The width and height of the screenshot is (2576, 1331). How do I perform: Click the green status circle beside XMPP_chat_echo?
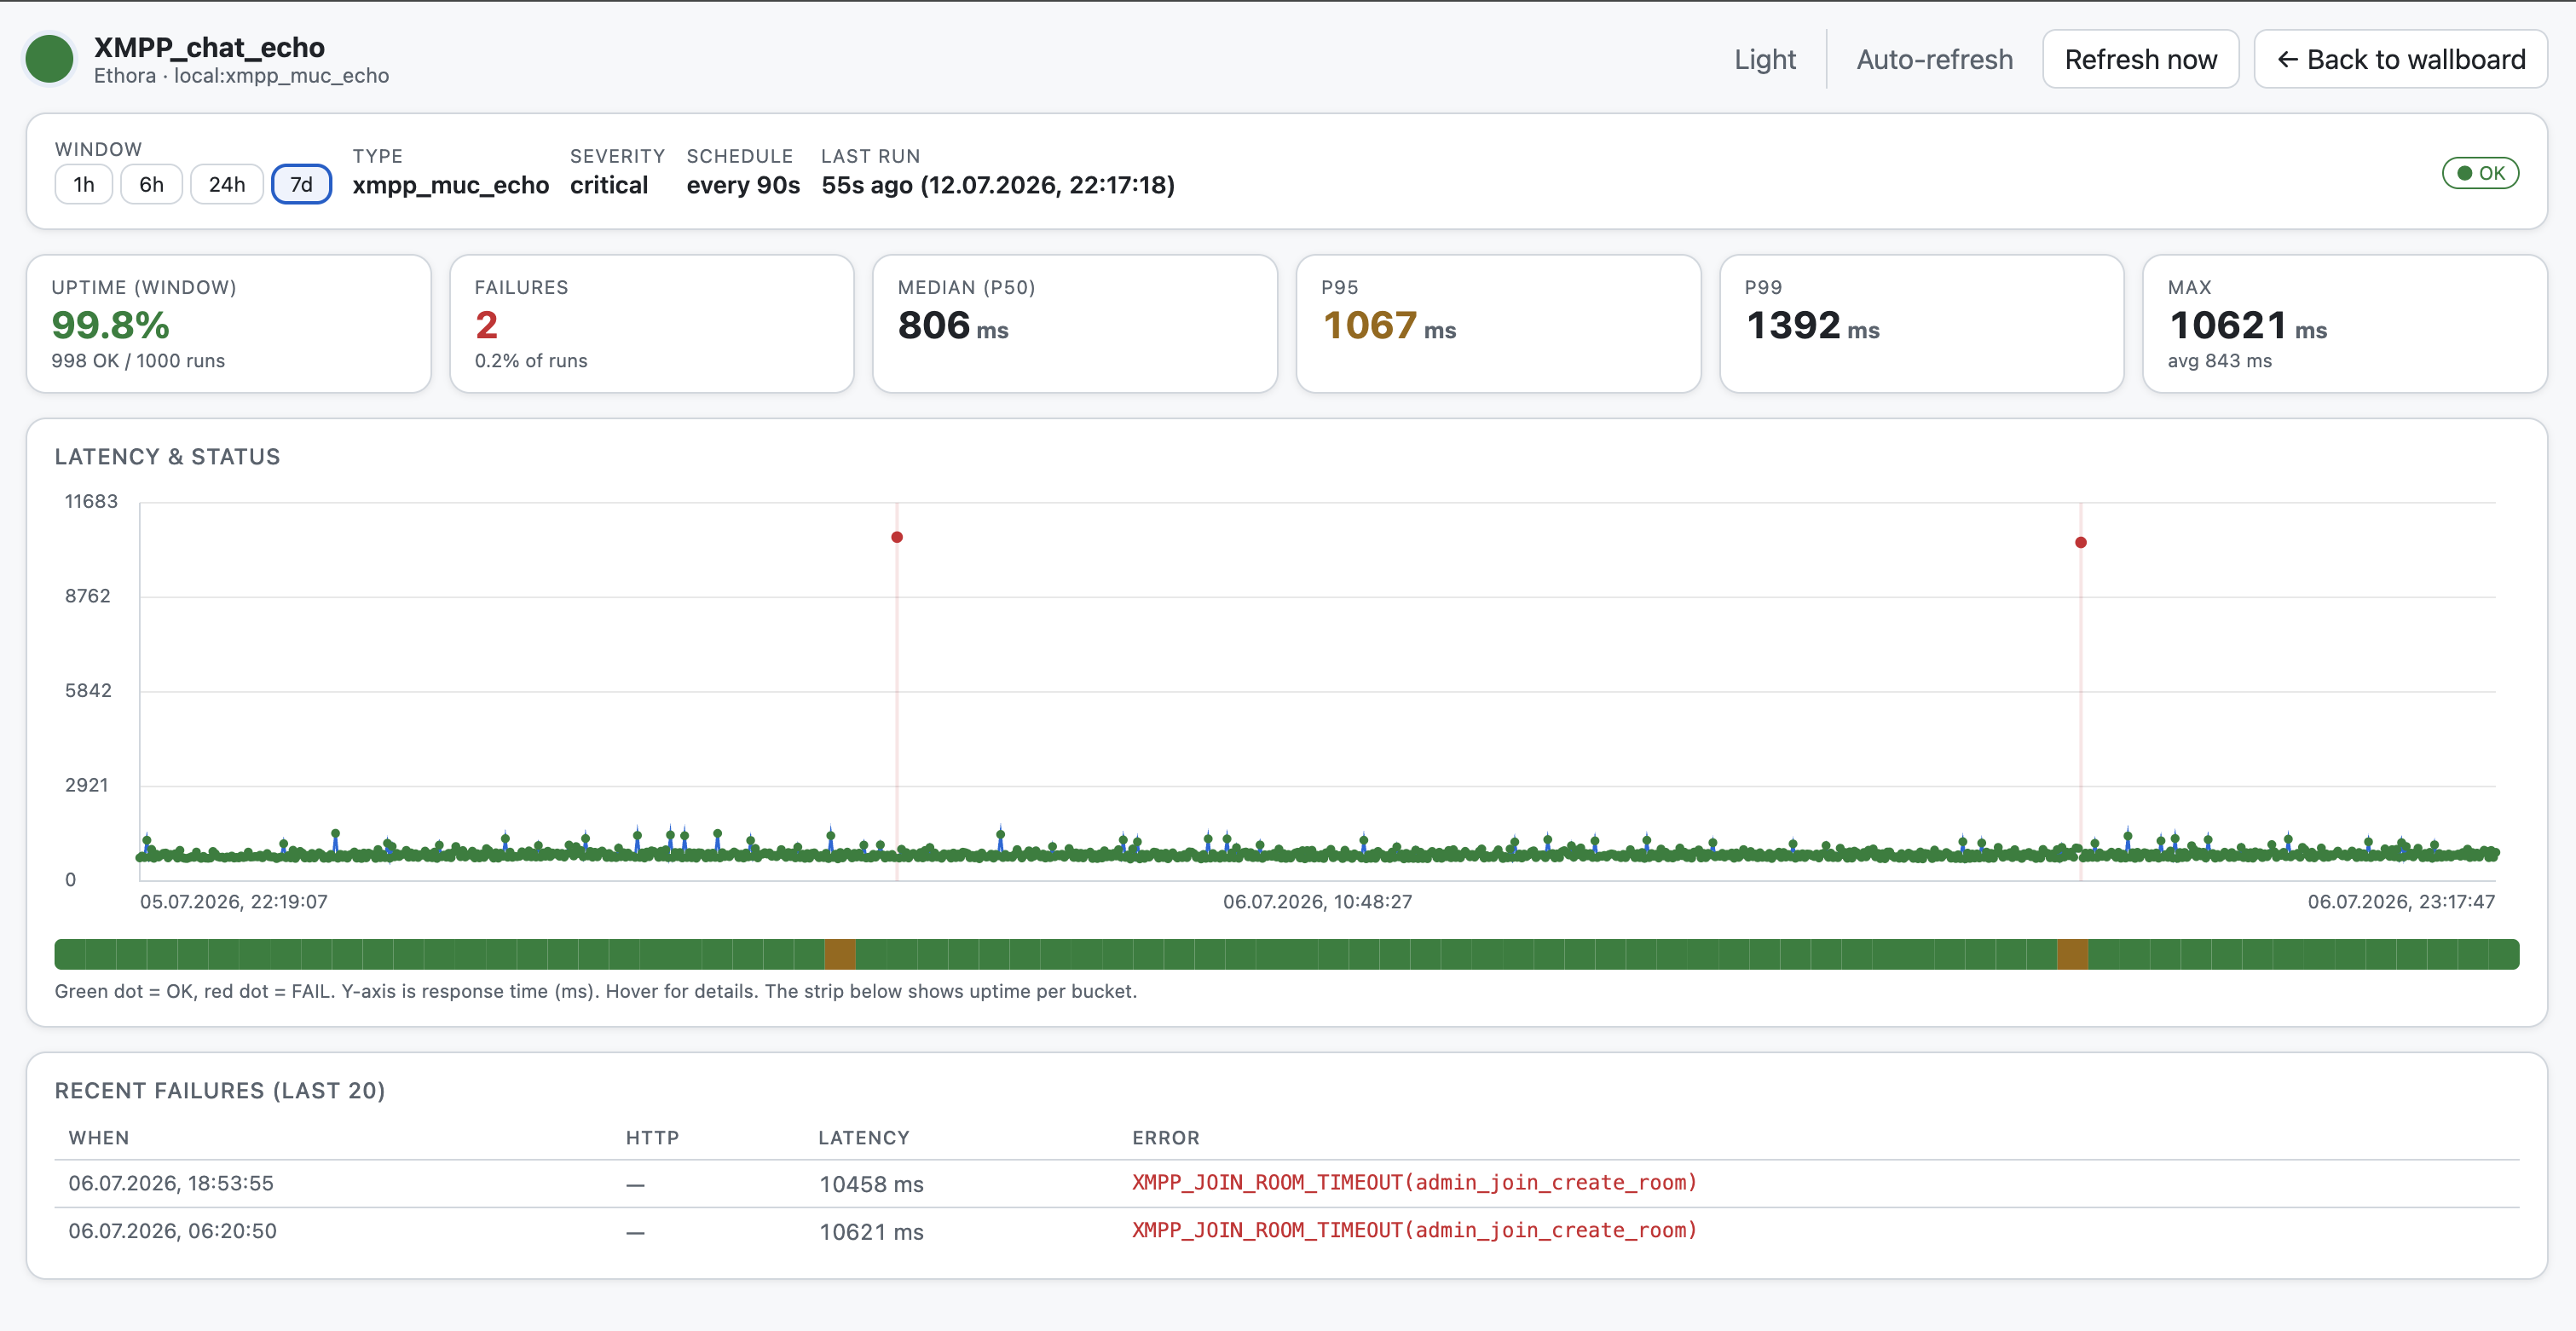point(49,59)
